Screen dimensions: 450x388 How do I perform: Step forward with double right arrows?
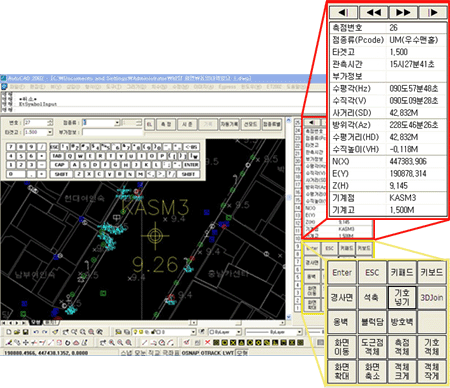point(403,12)
